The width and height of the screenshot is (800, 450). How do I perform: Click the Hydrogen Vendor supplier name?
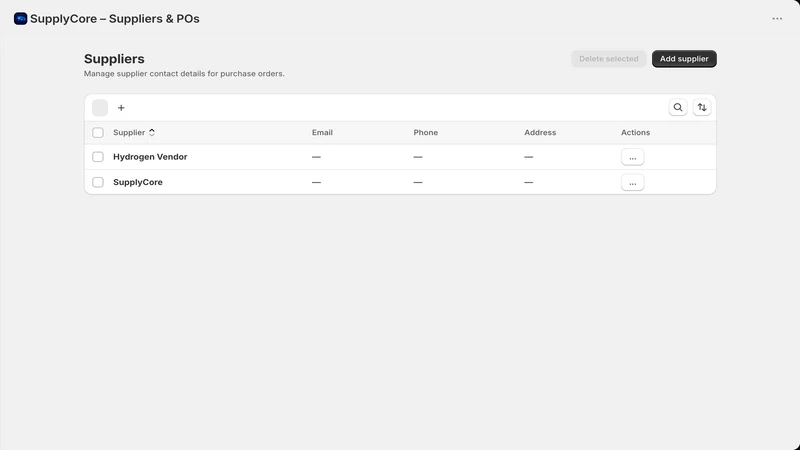click(x=150, y=157)
